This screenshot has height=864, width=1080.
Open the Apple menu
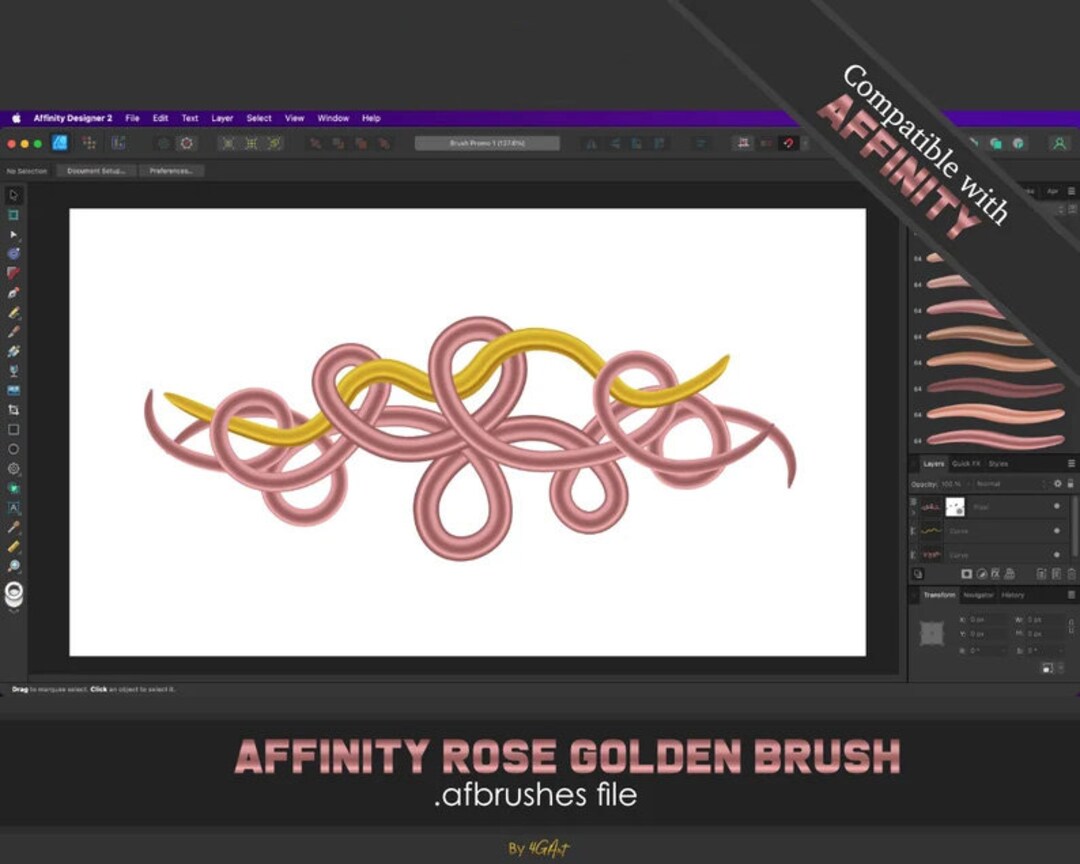point(17,118)
